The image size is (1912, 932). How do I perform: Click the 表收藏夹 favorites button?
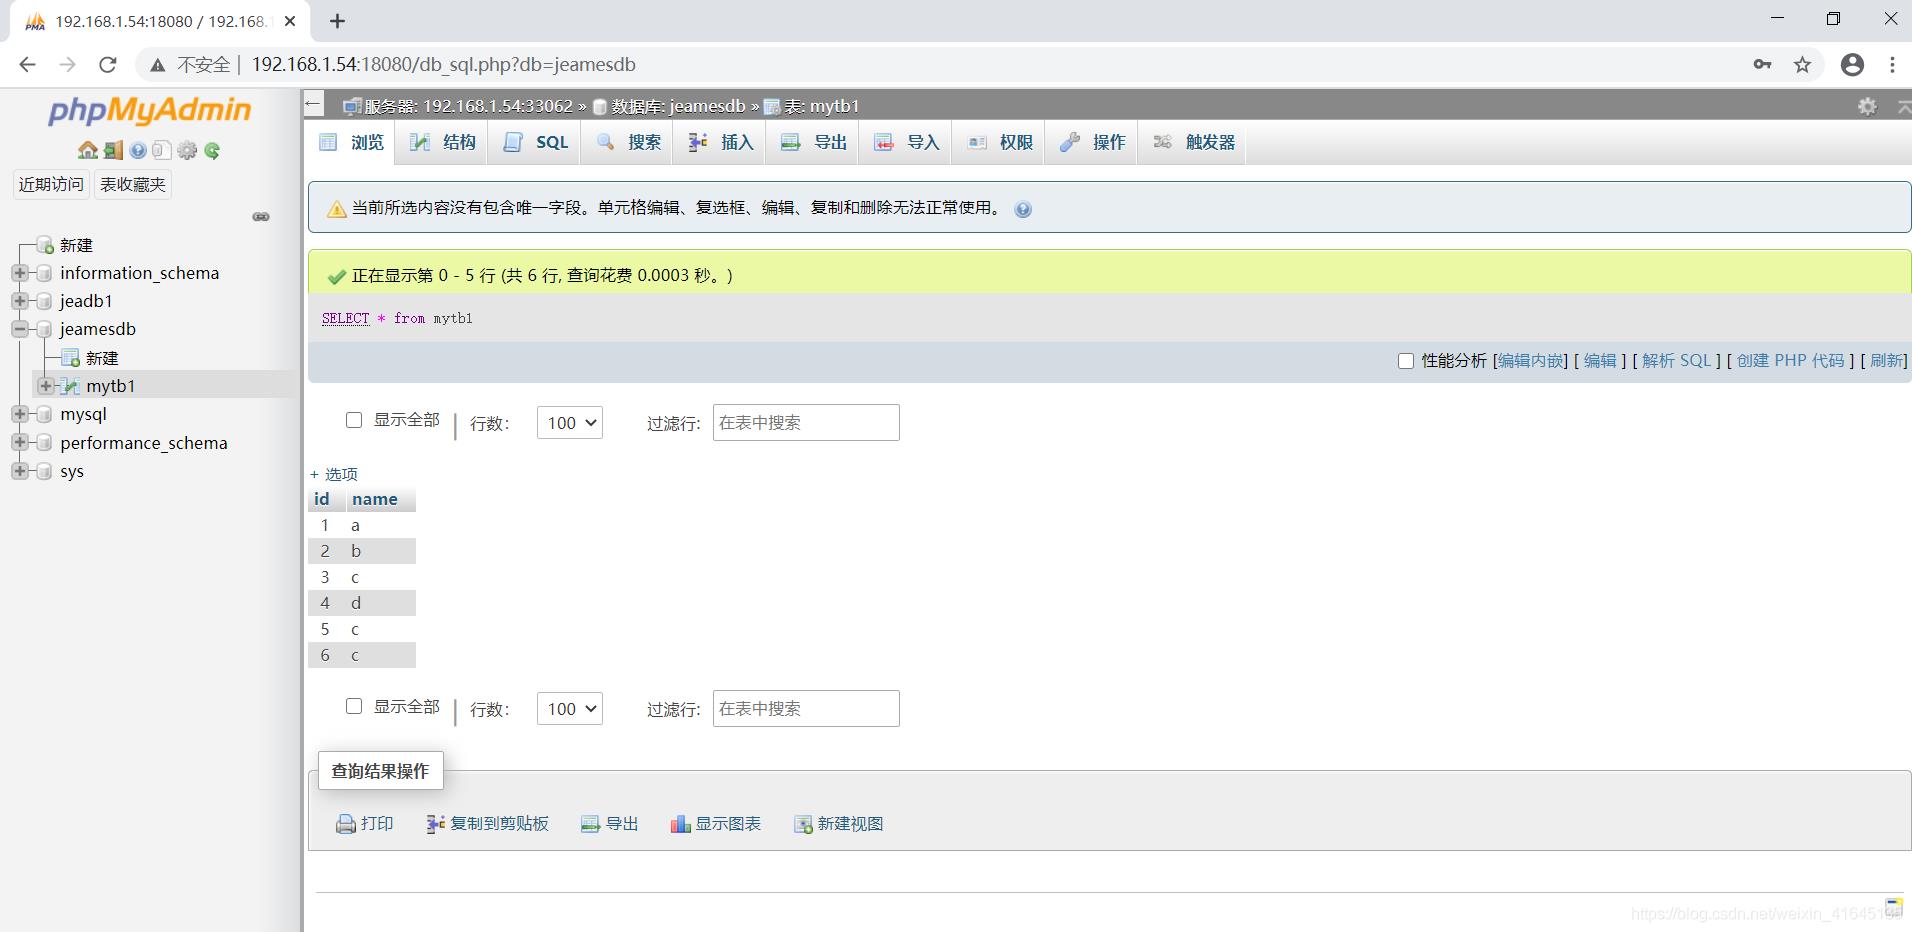(x=133, y=185)
